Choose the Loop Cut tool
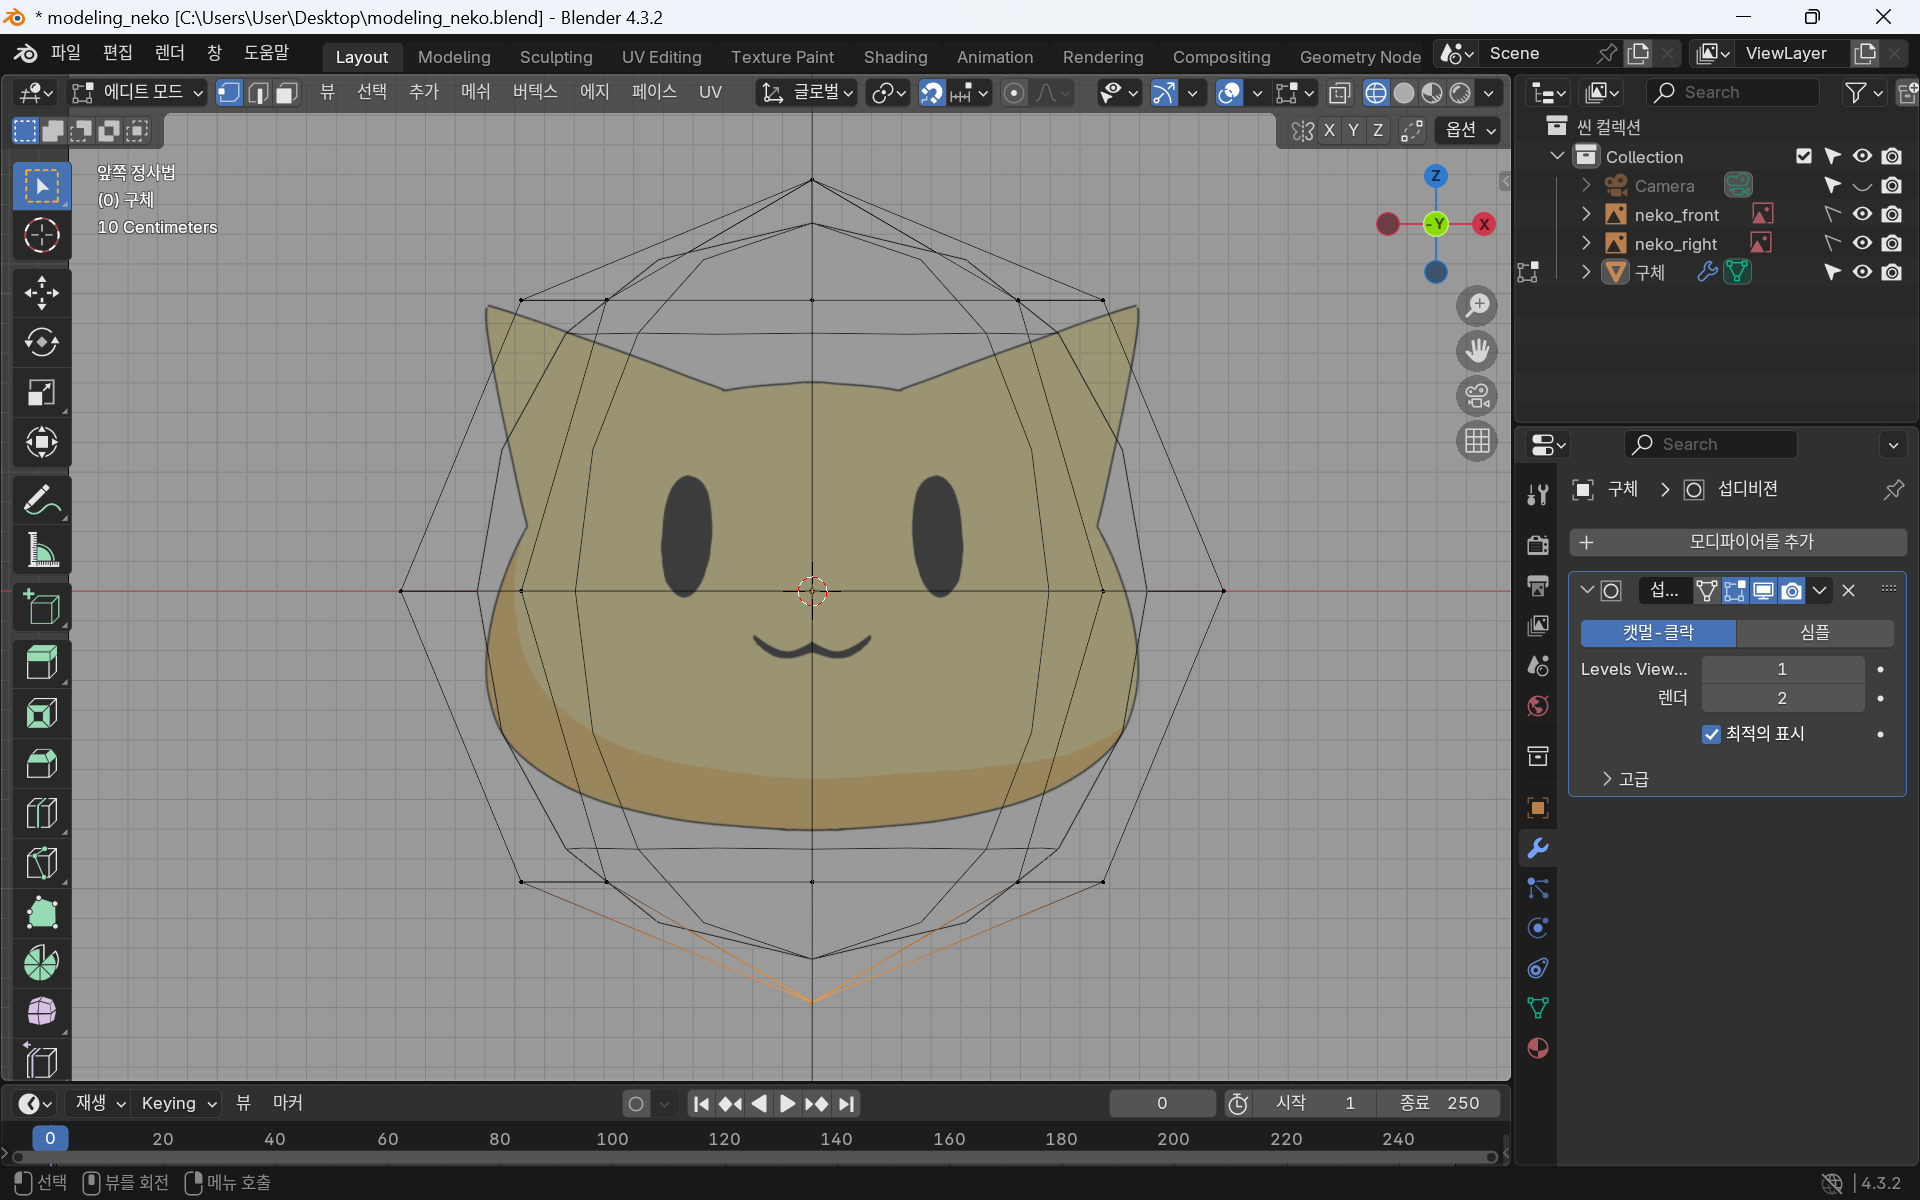Viewport: 1920px width, 1200px height. pos(41,813)
